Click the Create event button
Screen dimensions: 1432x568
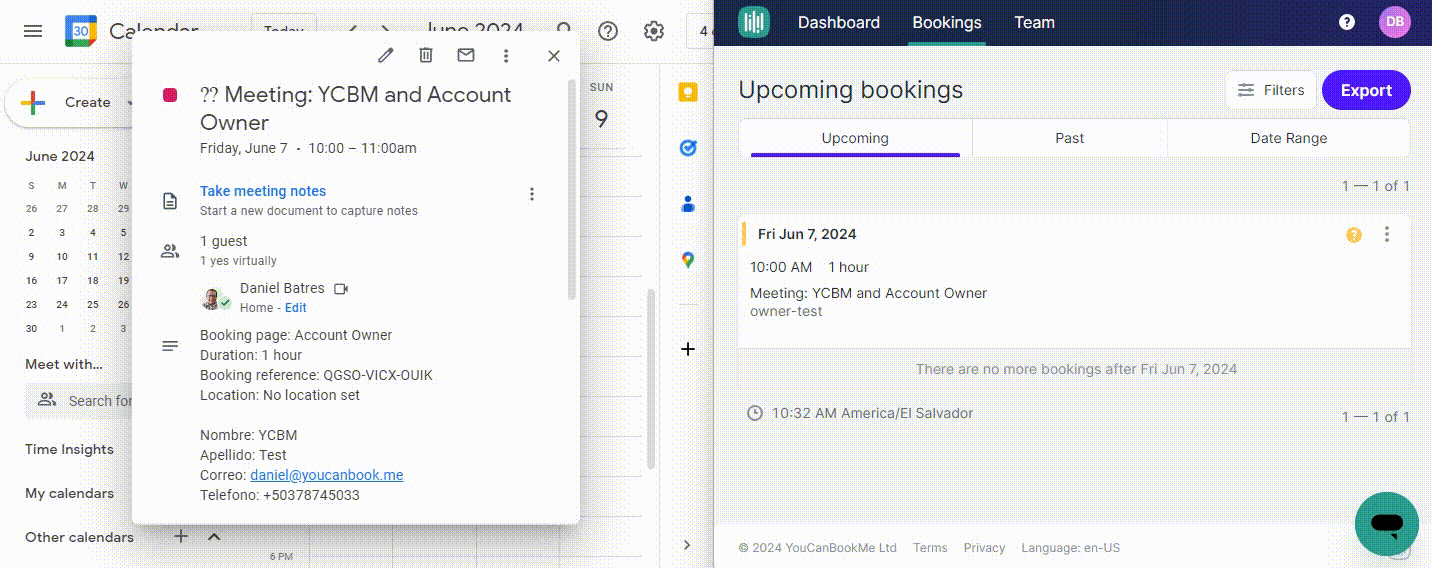(x=70, y=102)
